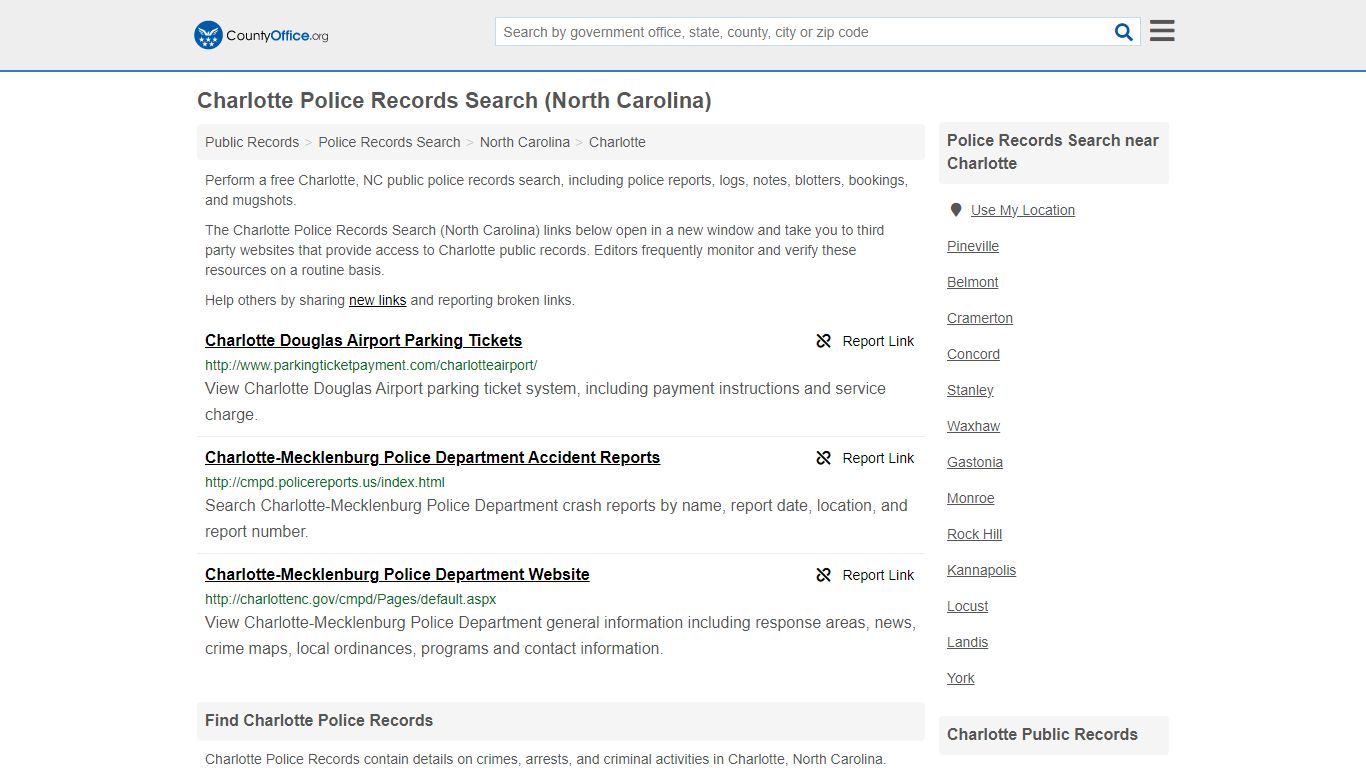Click broken-link icon for Airport Parking Tickets

coord(824,341)
